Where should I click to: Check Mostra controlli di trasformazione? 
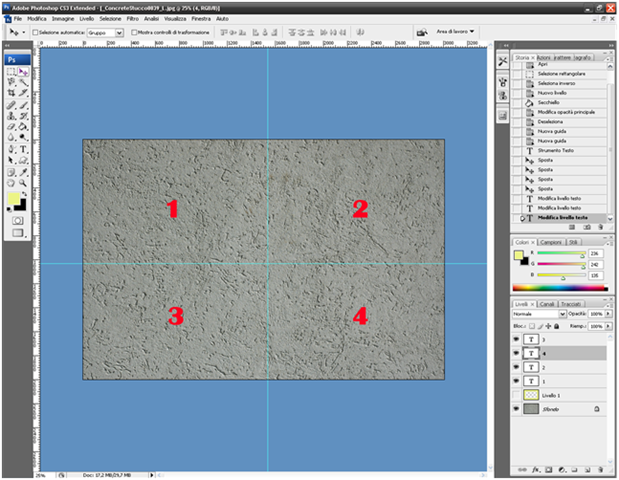tap(133, 32)
